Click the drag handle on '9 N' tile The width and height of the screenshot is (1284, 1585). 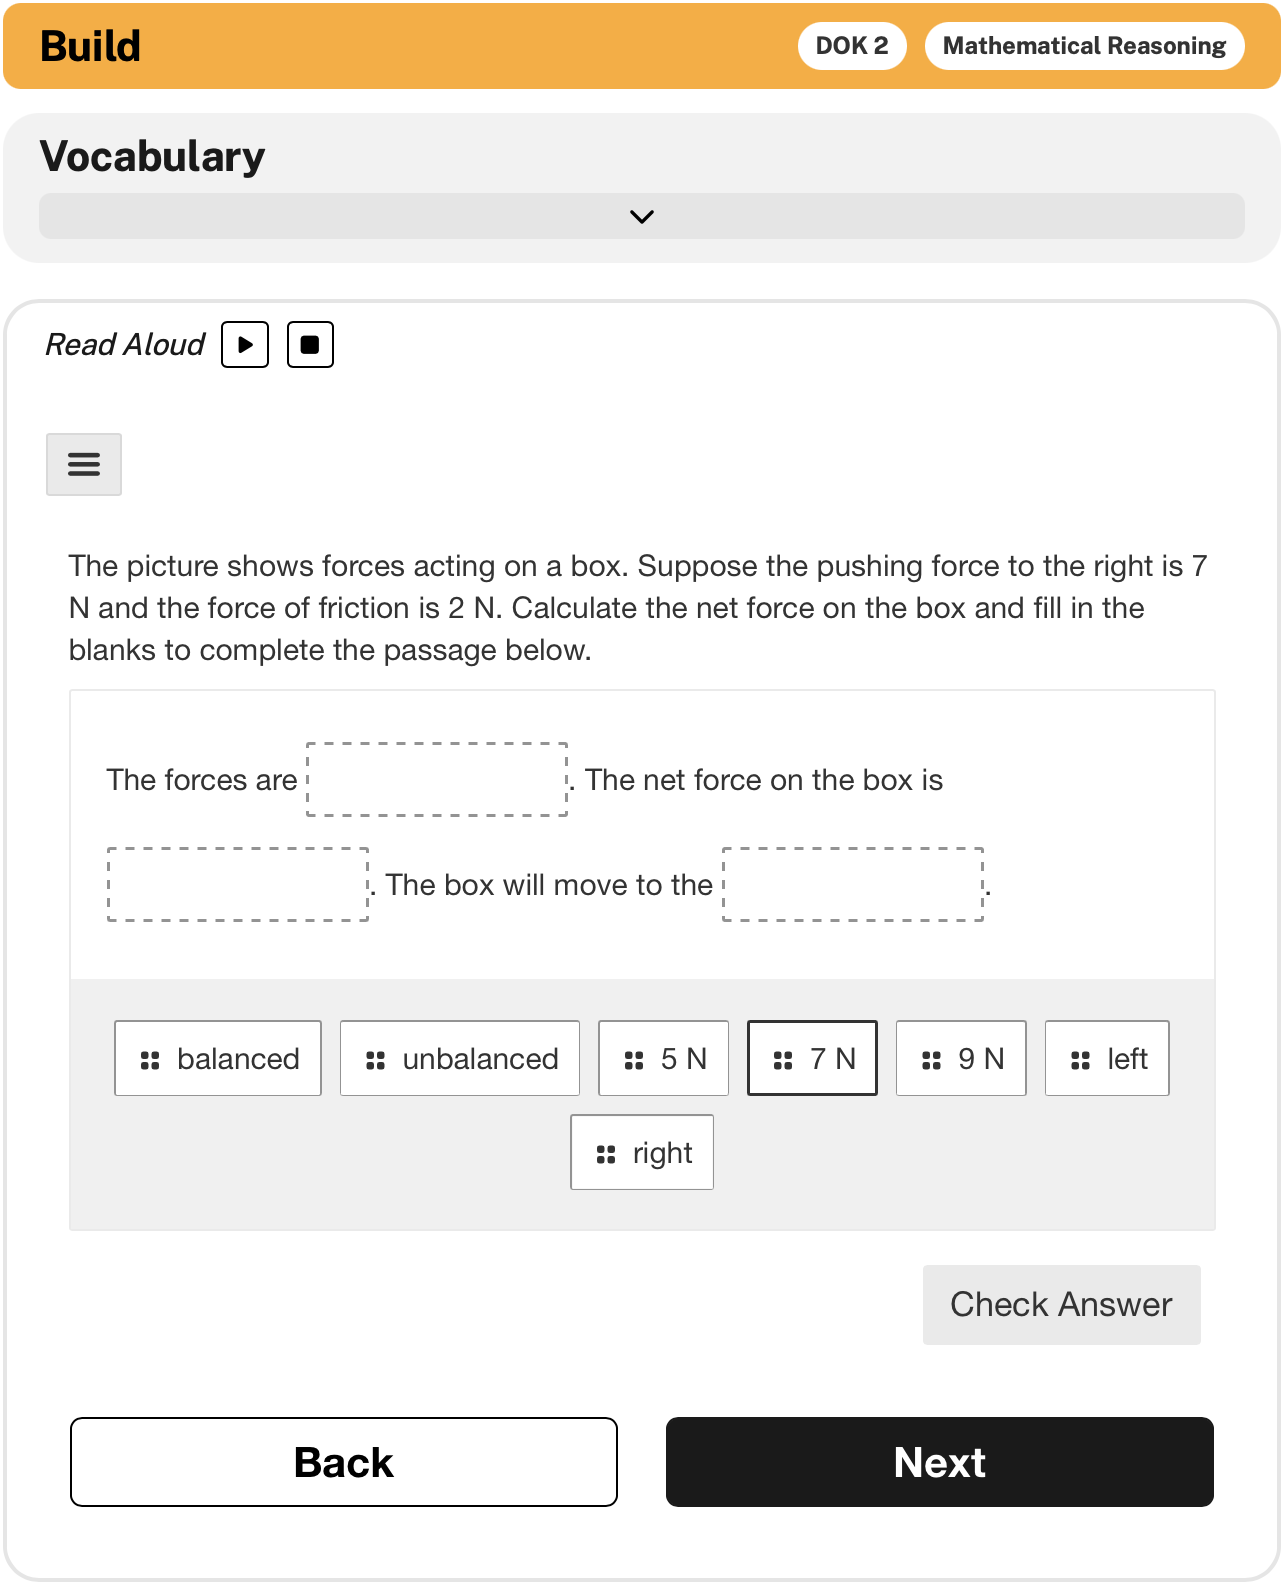(x=931, y=1060)
